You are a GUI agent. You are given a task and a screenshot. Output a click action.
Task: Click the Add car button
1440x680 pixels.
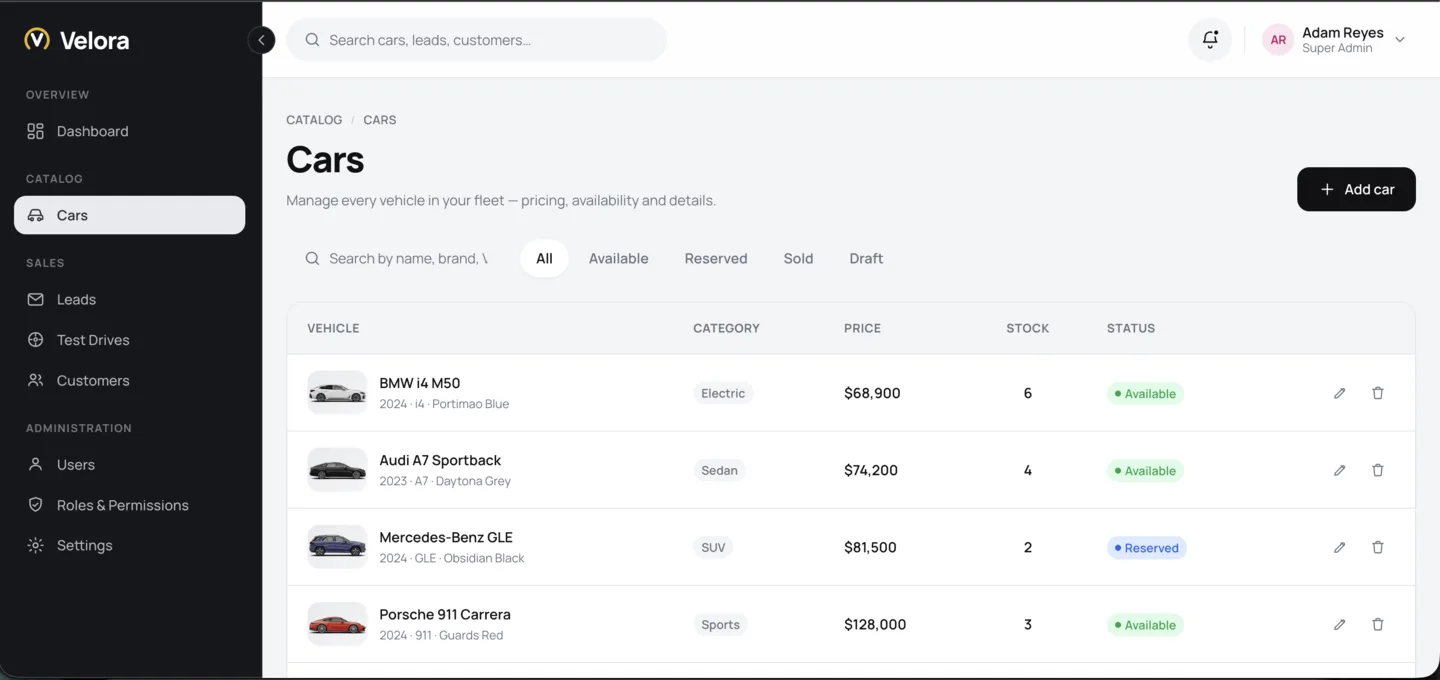coord(1356,189)
